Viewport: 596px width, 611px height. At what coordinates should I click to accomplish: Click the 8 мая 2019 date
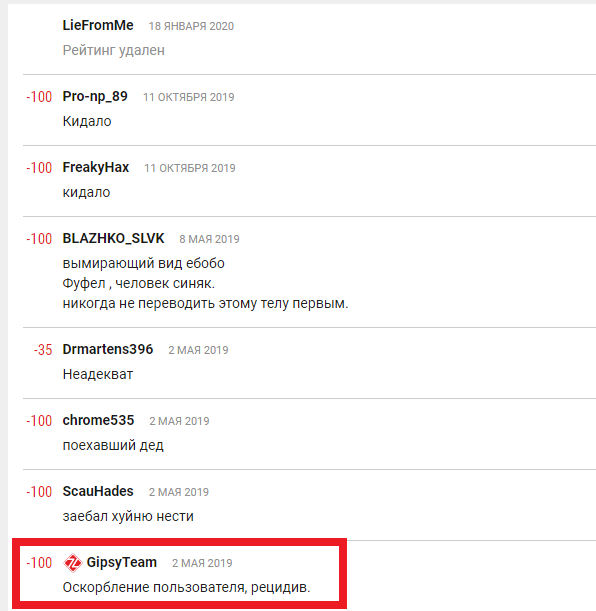tap(209, 239)
